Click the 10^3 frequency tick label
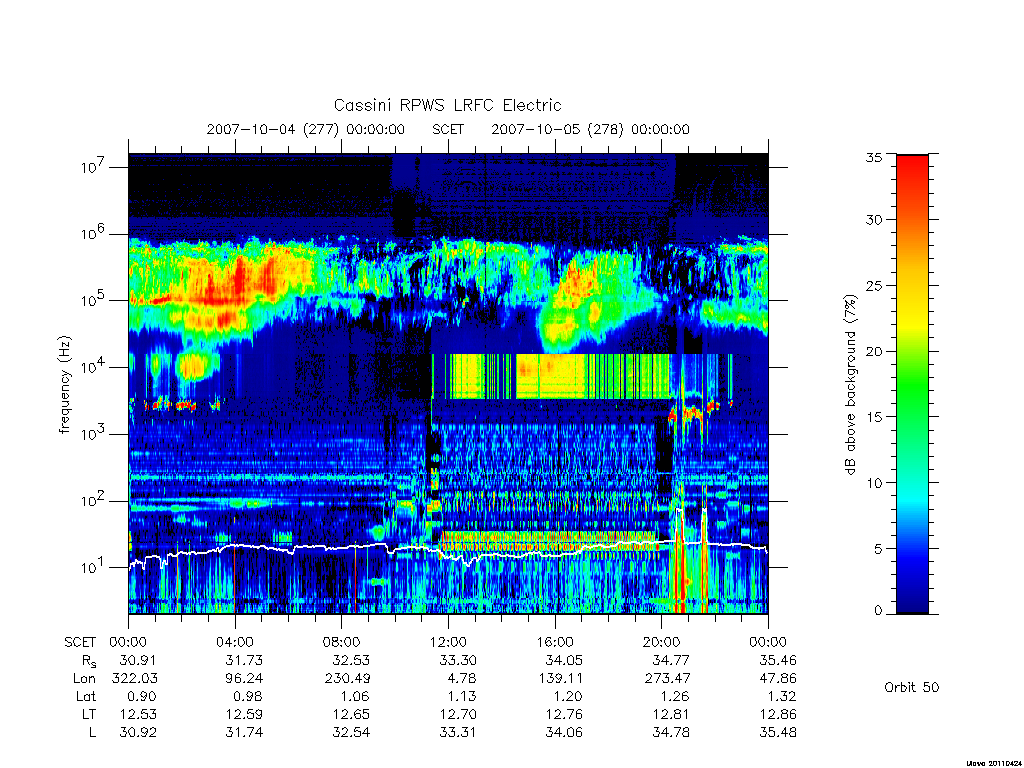 pos(94,433)
